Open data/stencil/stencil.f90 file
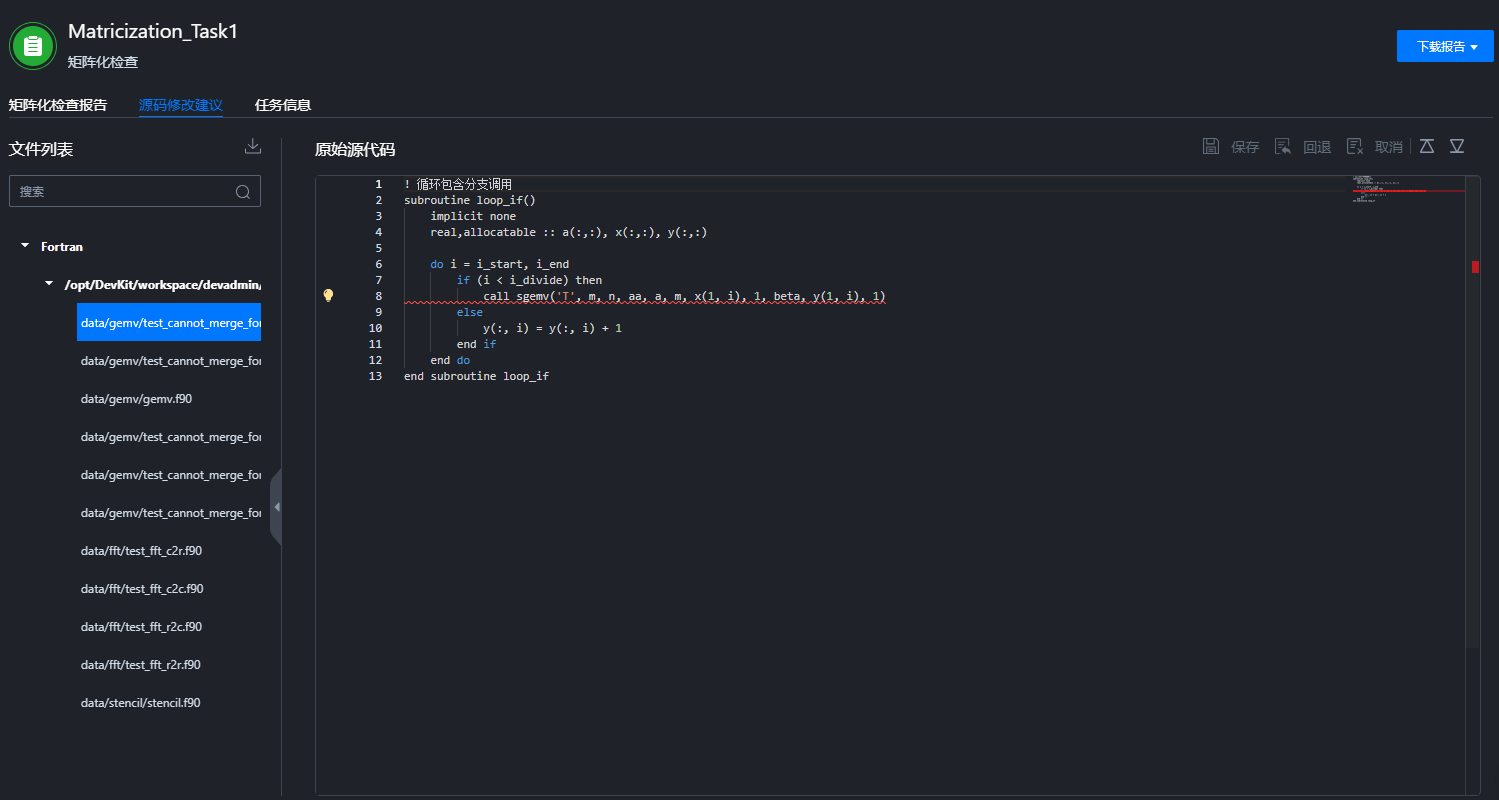 click(x=140, y=702)
